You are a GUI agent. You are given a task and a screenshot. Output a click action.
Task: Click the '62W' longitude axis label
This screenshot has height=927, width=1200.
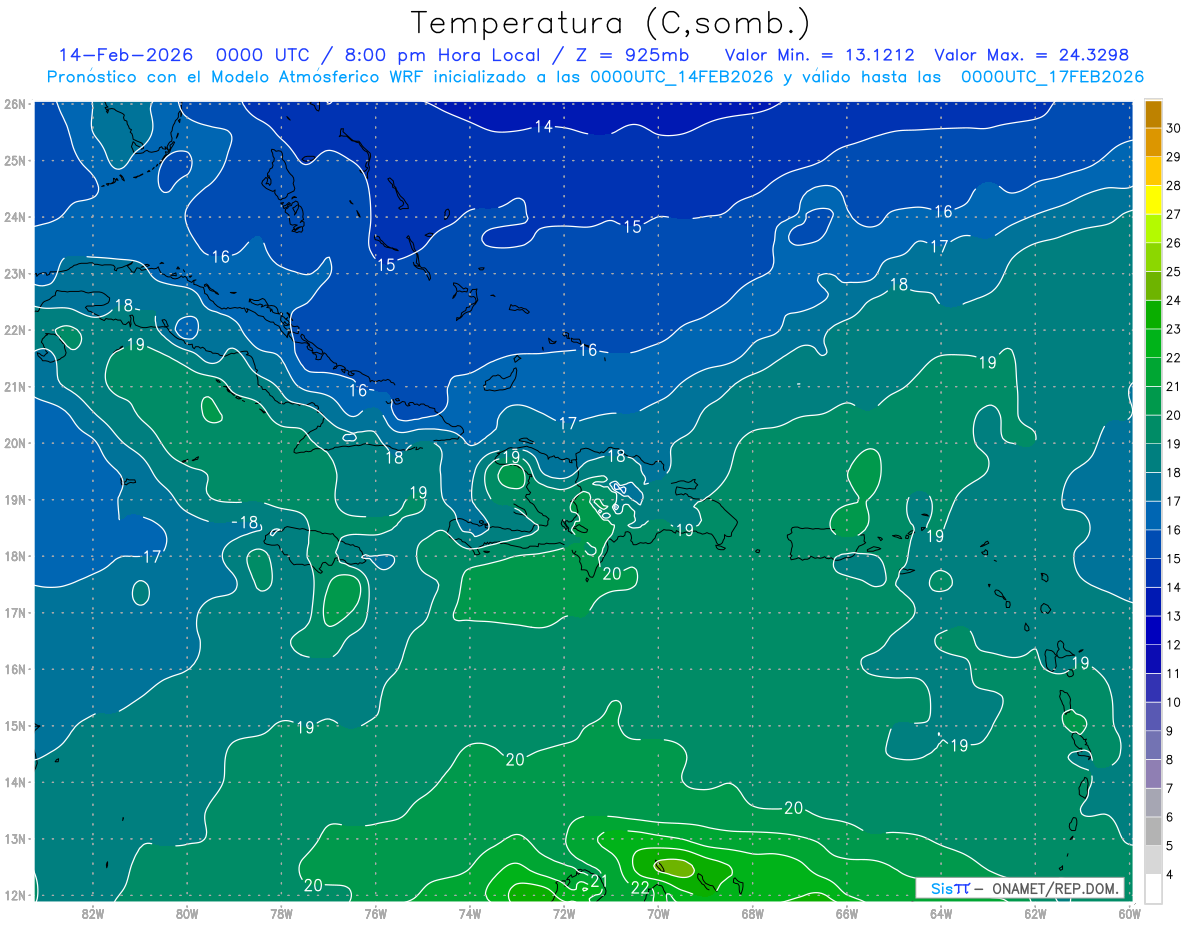[x=1035, y=913]
